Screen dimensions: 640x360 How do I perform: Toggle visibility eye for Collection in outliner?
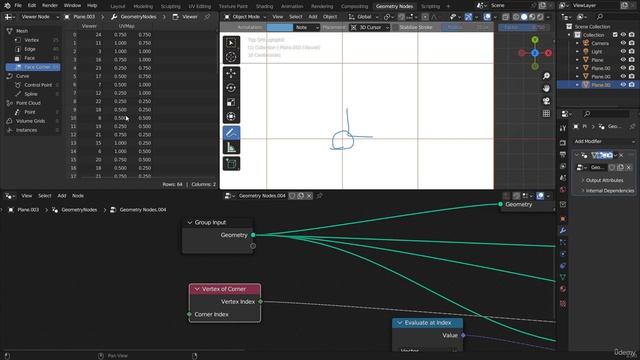click(623, 35)
